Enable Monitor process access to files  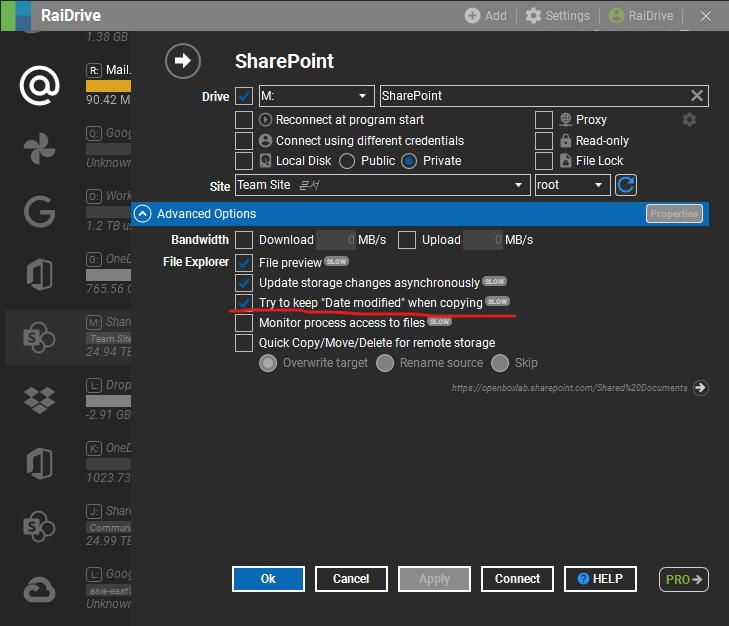[244, 323]
